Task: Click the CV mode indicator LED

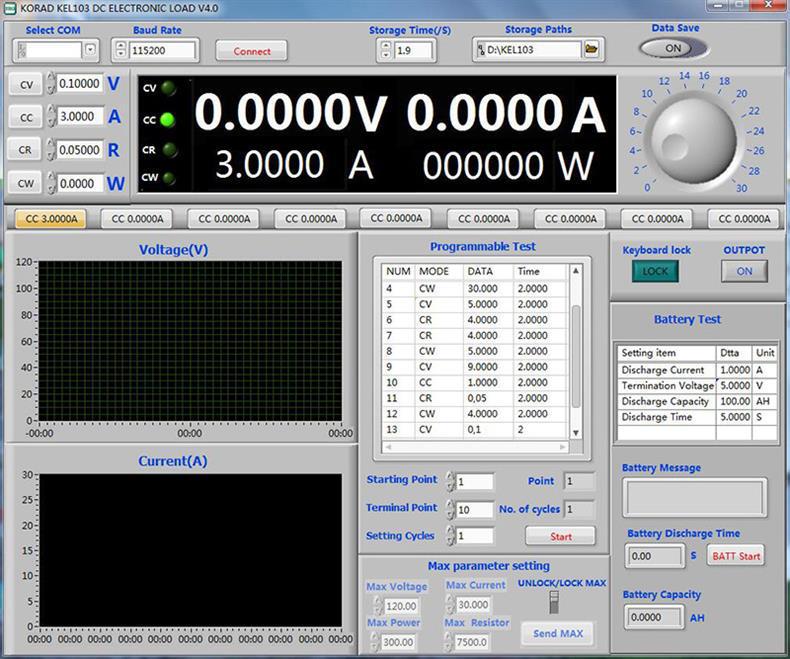Action: [168, 88]
